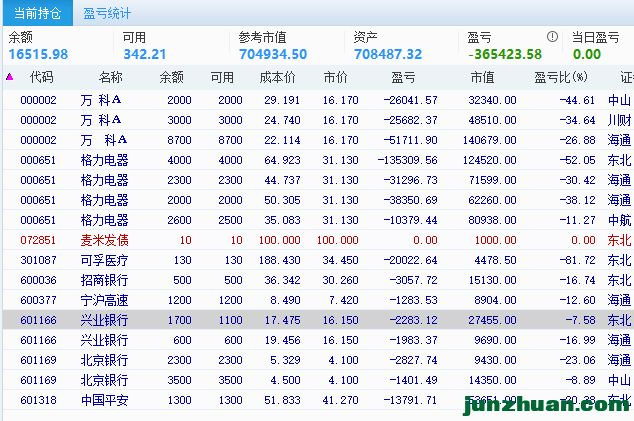Select 格力电器 row with cost 50.305
Screen dimensions: 634x421
coord(318,200)
